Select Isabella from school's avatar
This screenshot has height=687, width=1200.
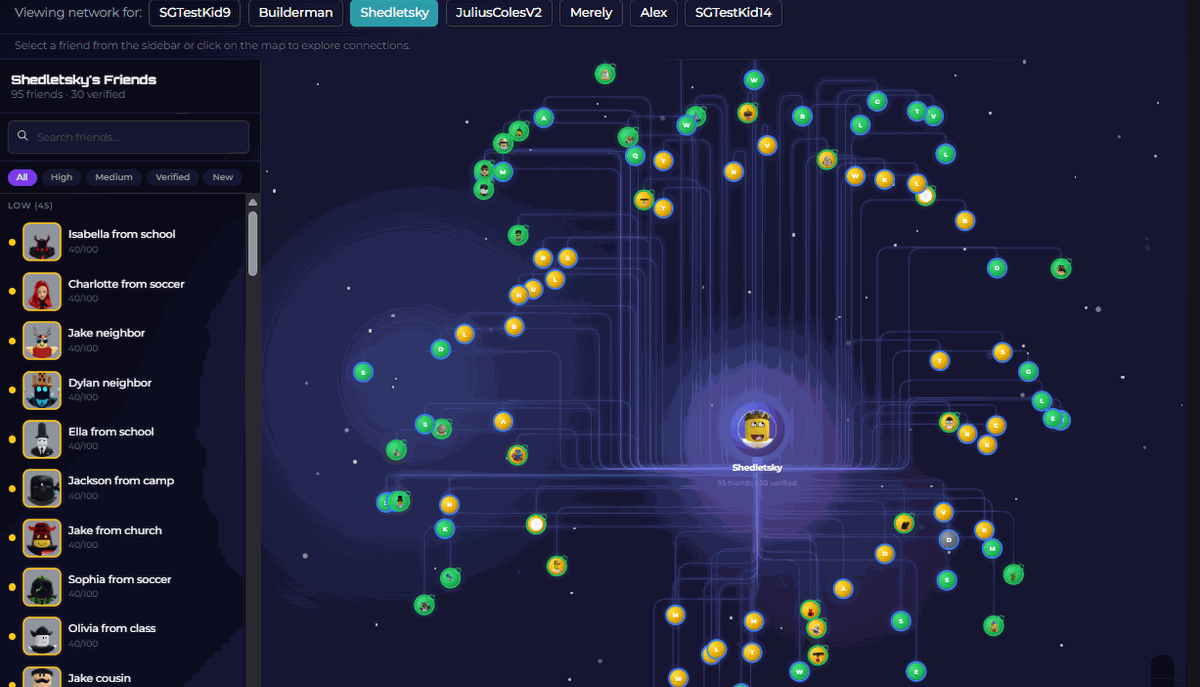pyautogui.click(x=42, y=241)
